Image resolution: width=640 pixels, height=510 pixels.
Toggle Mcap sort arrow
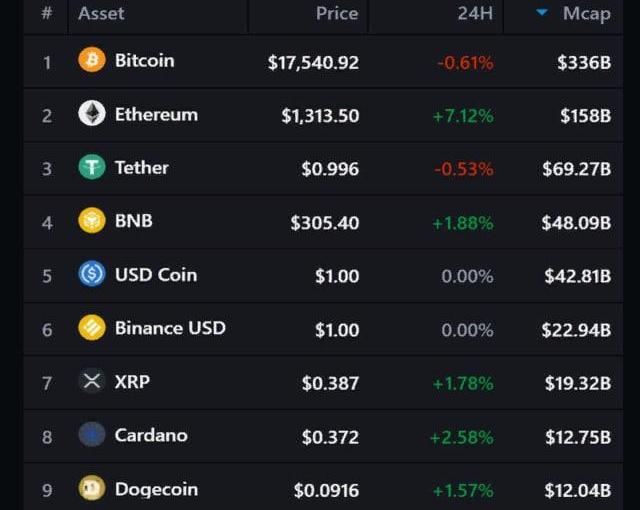pos(542,13)
